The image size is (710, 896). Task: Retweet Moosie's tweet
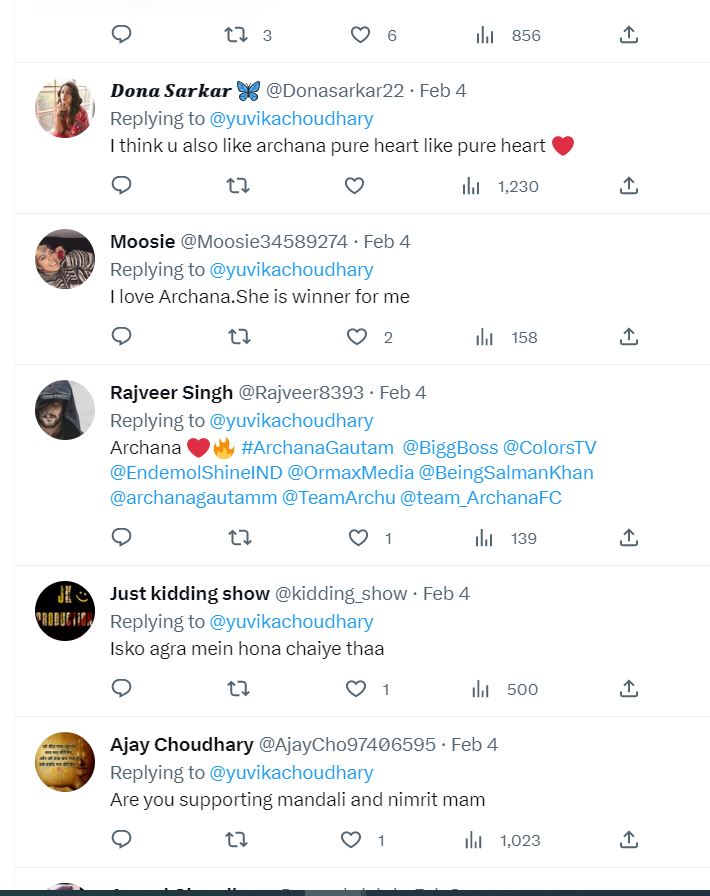pos(238,336)
